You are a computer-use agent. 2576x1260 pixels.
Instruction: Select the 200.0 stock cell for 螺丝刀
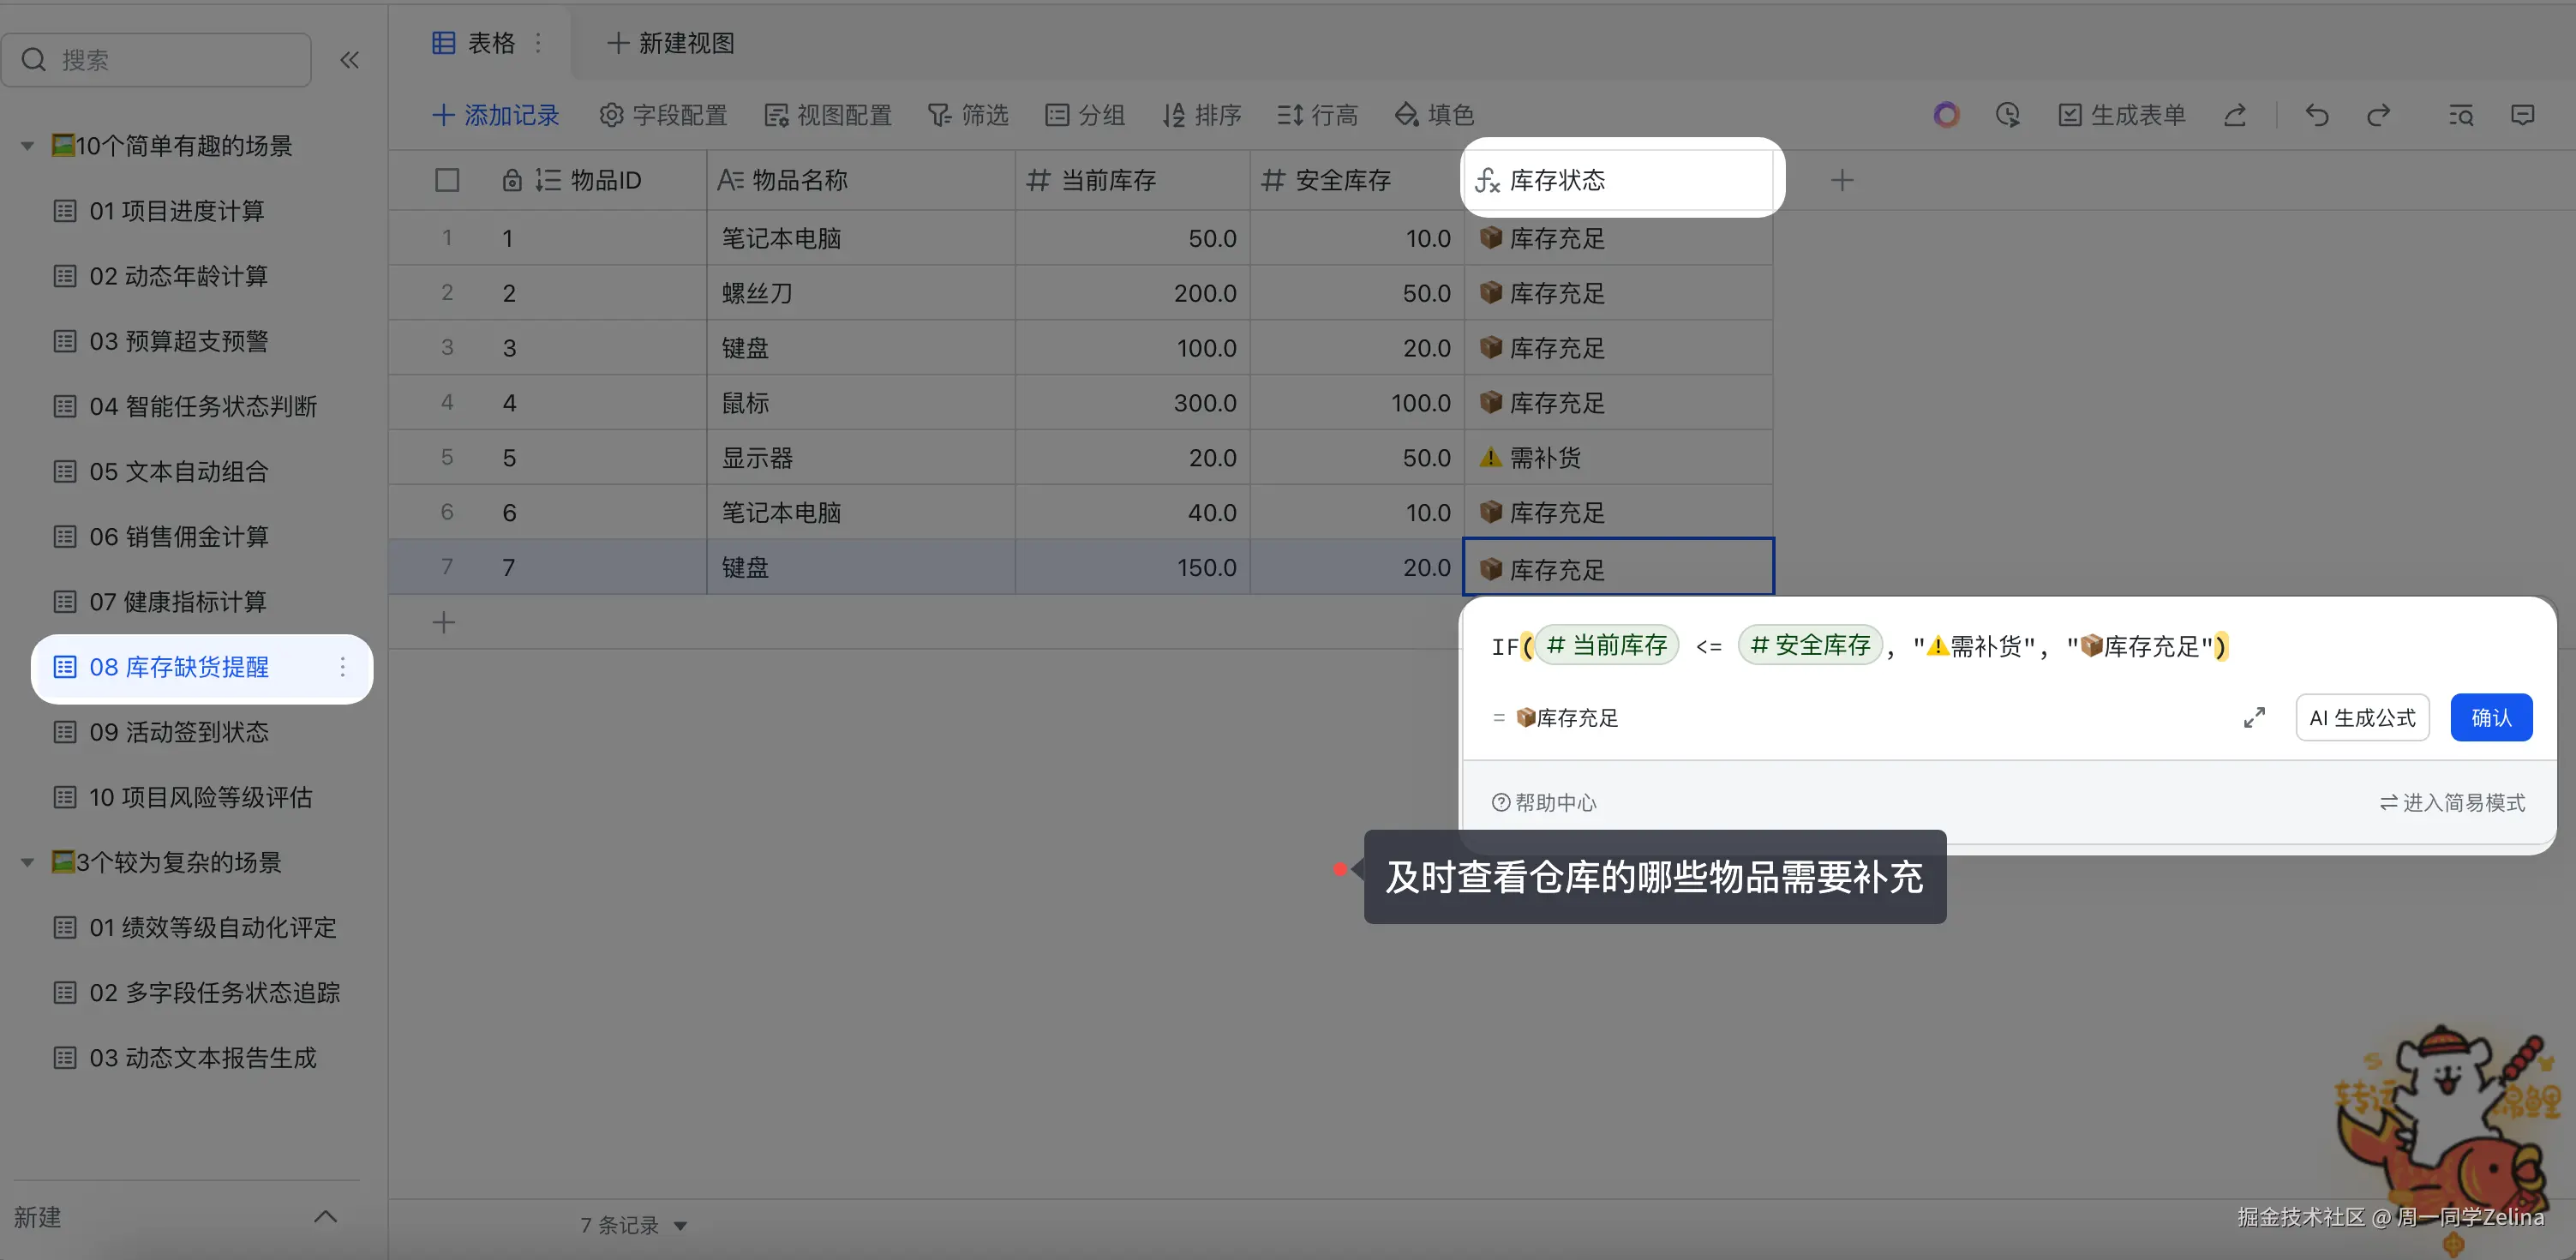(x=1133, y=293)
